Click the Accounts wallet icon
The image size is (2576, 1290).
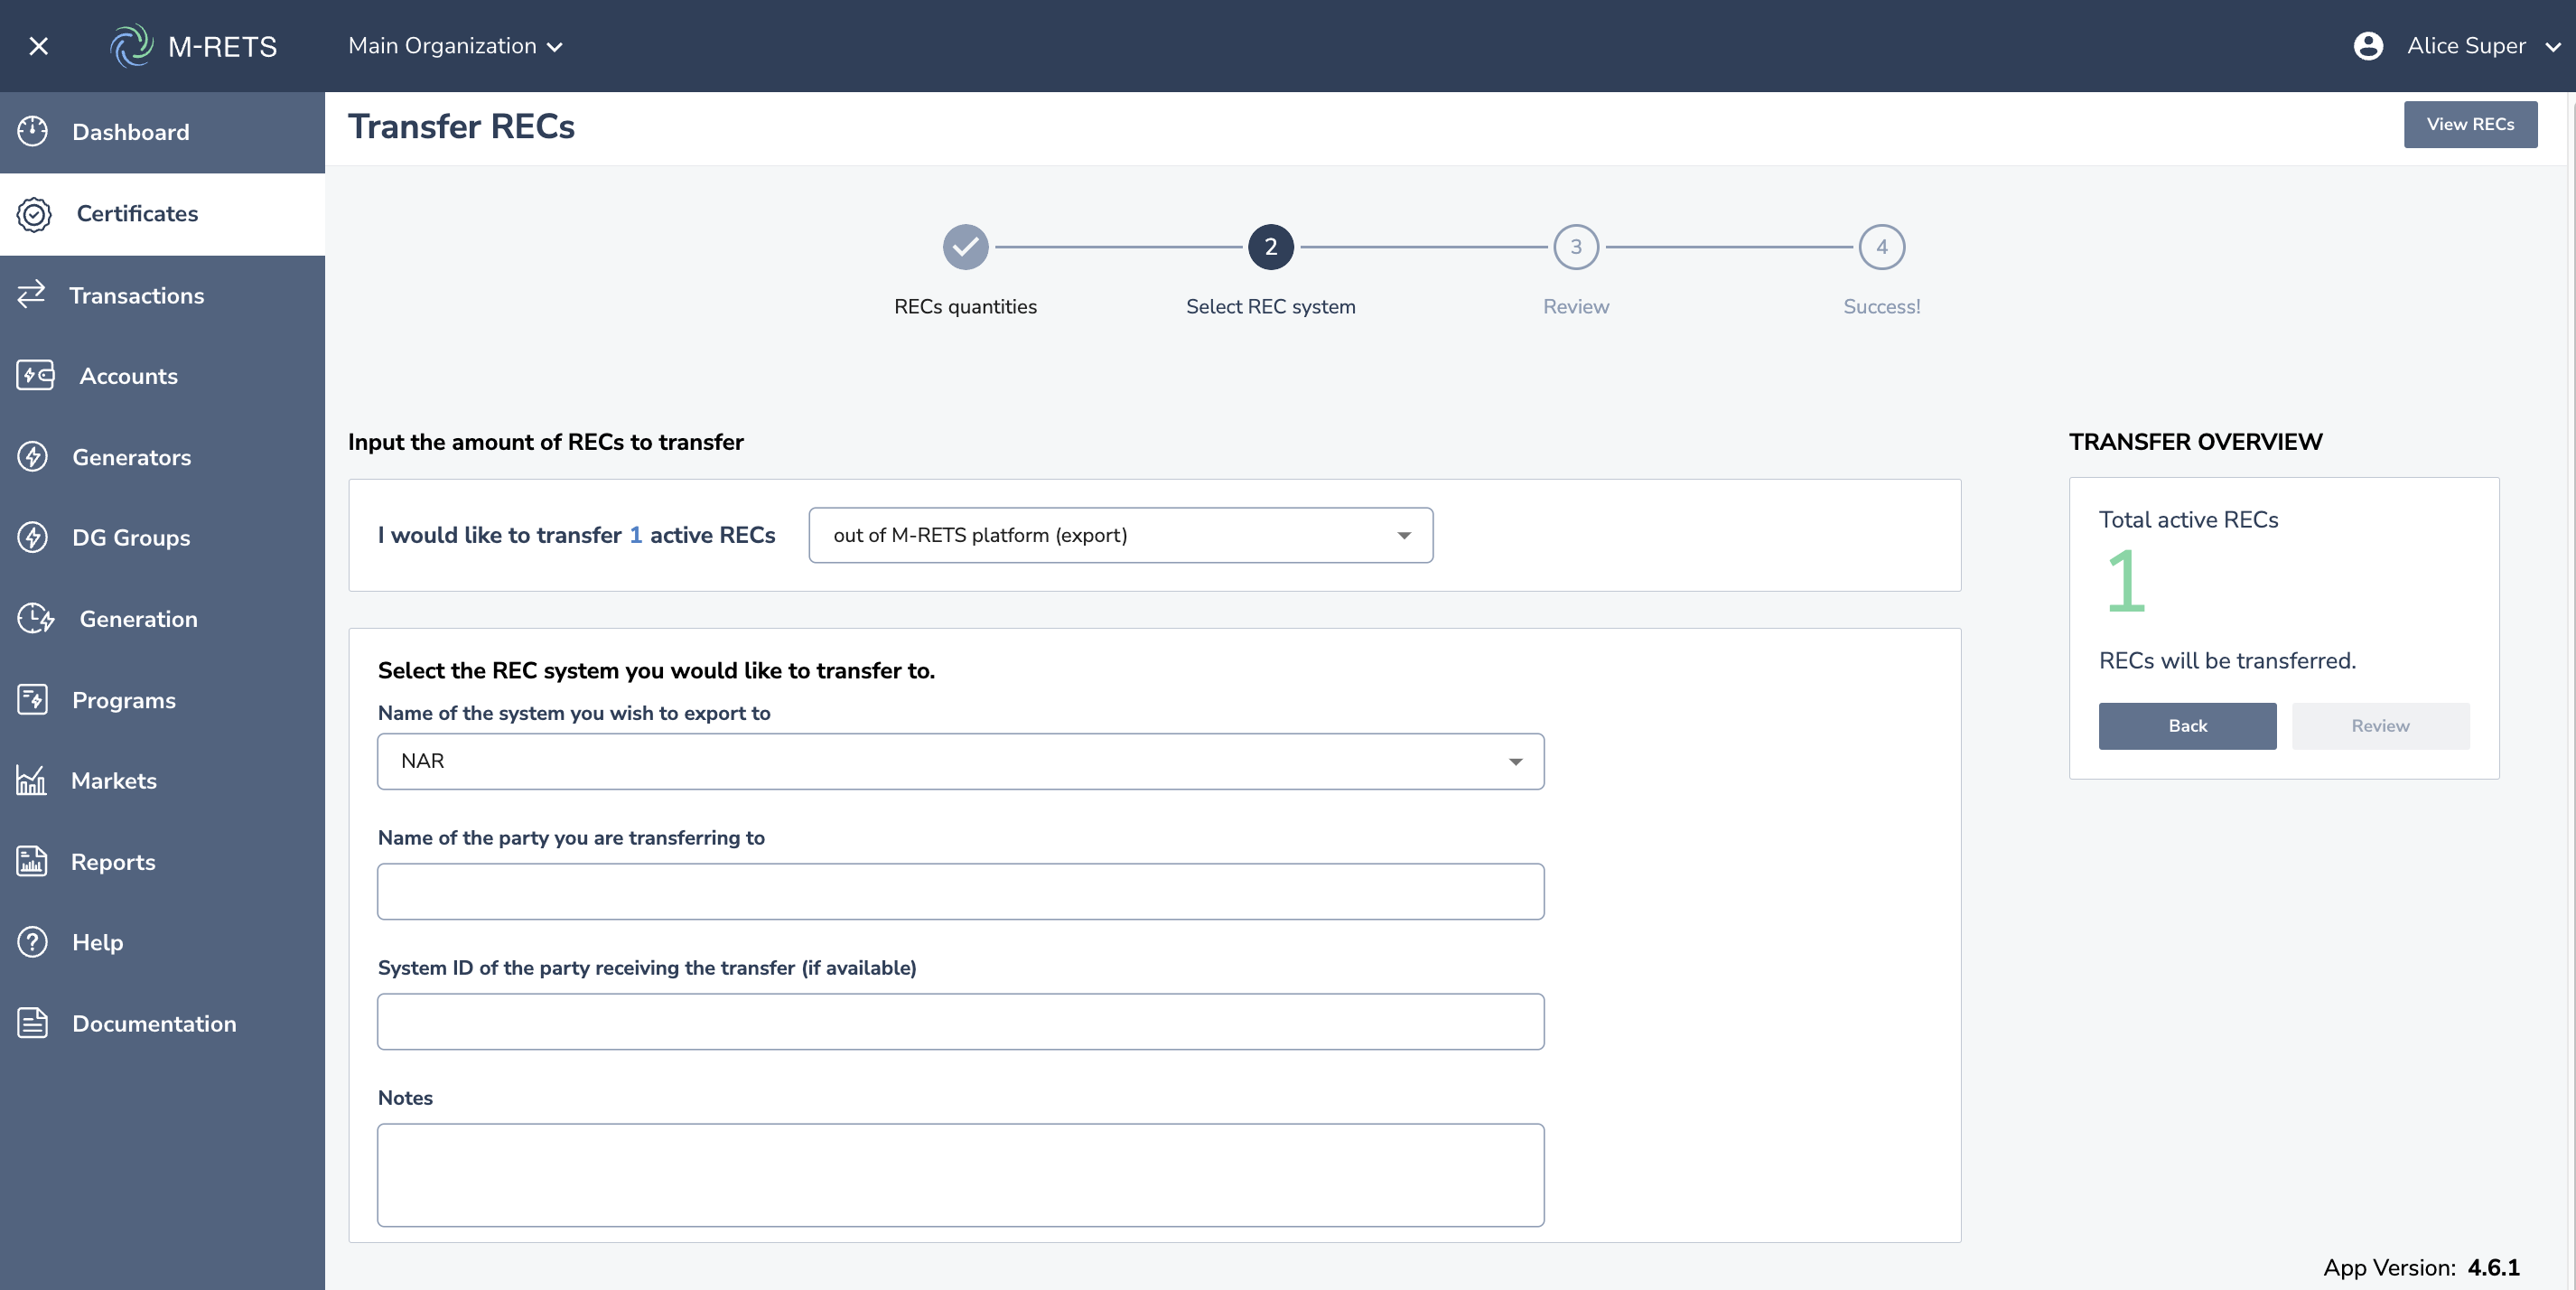click(35, 376)
